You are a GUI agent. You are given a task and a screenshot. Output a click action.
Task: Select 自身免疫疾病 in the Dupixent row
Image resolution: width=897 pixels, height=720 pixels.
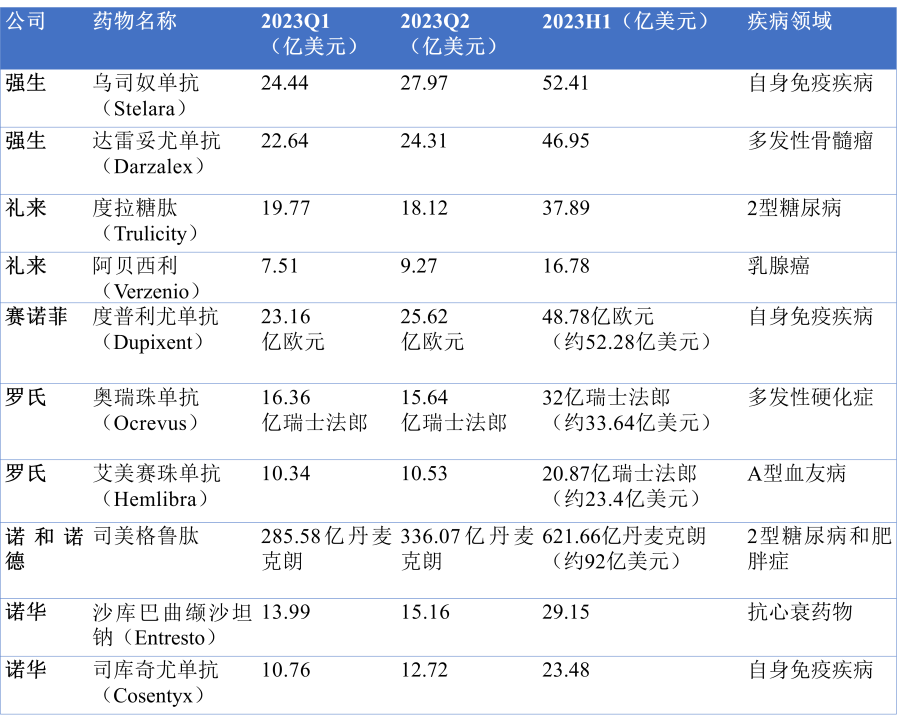tap(811, 317)
